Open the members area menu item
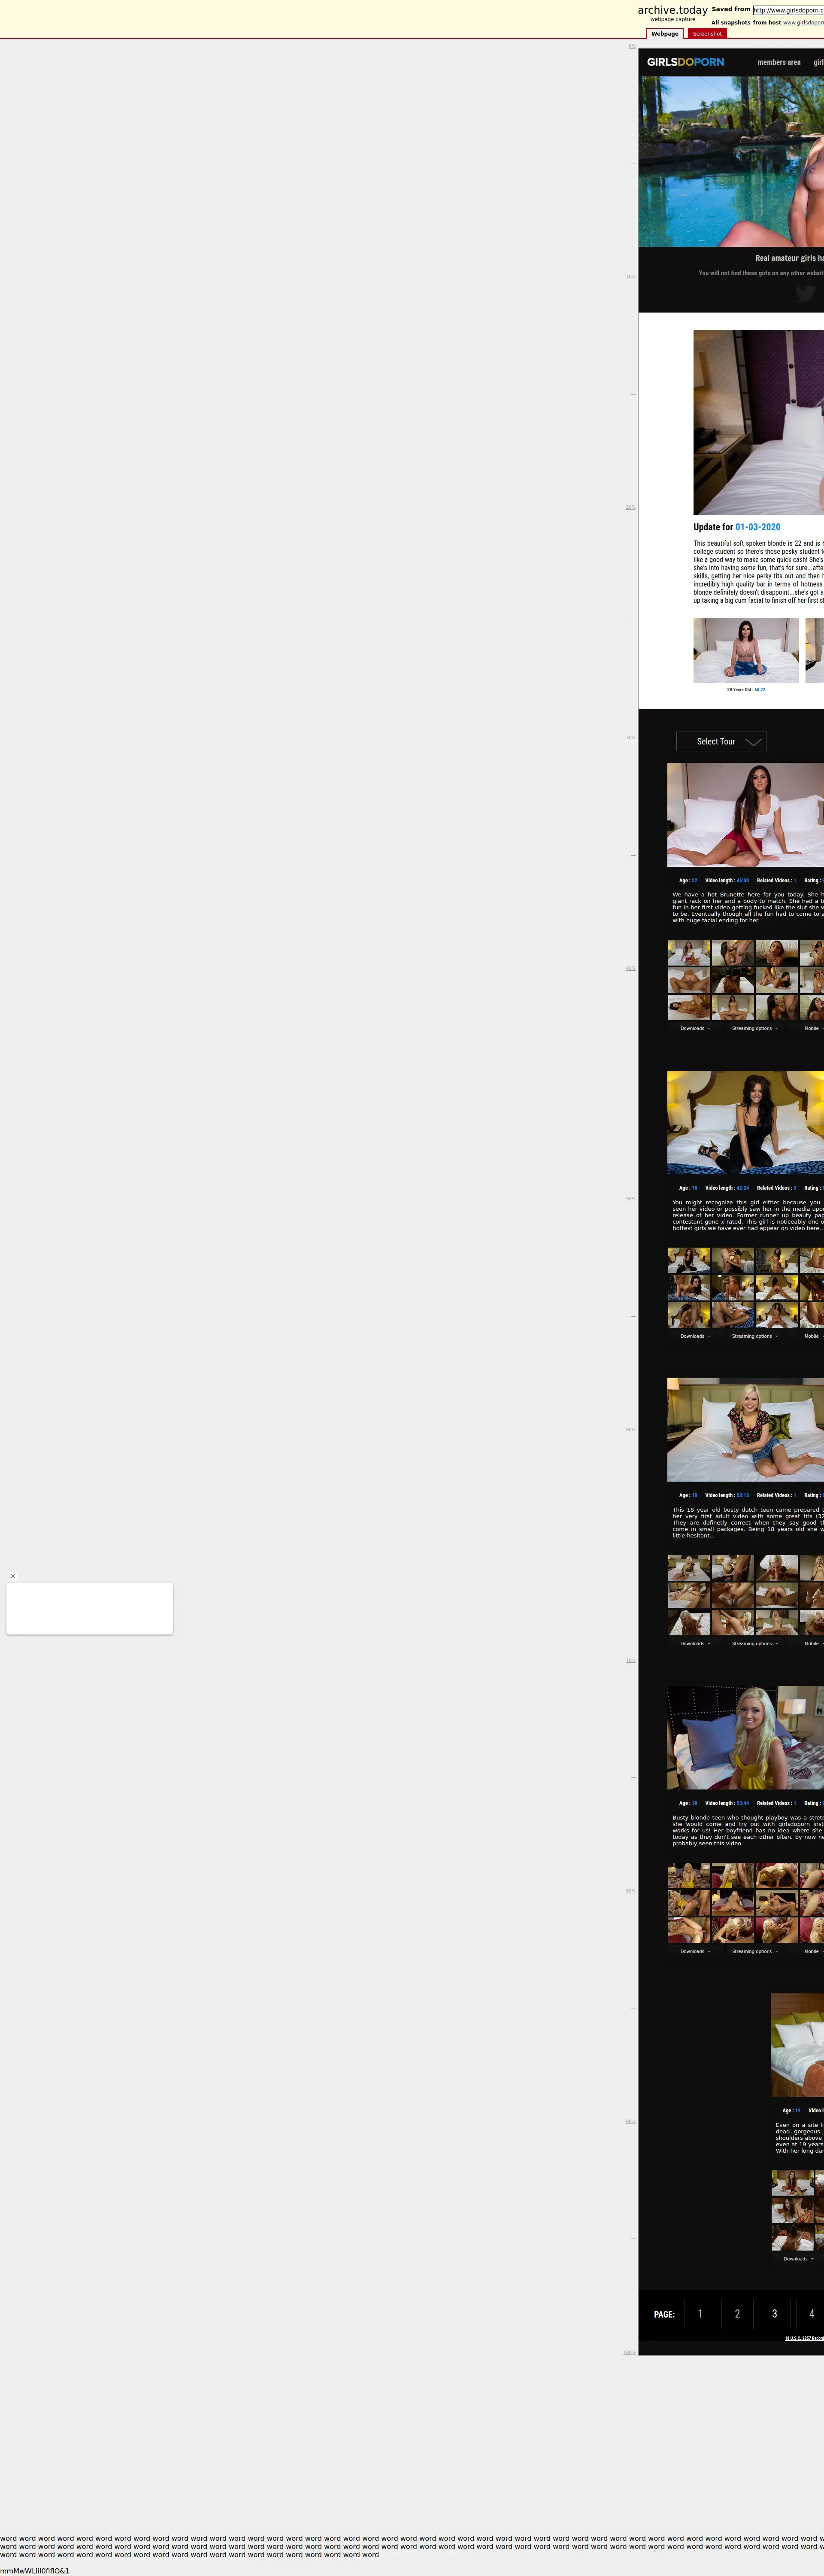Viewport: 824px width, 2576px height. point(778,62)
